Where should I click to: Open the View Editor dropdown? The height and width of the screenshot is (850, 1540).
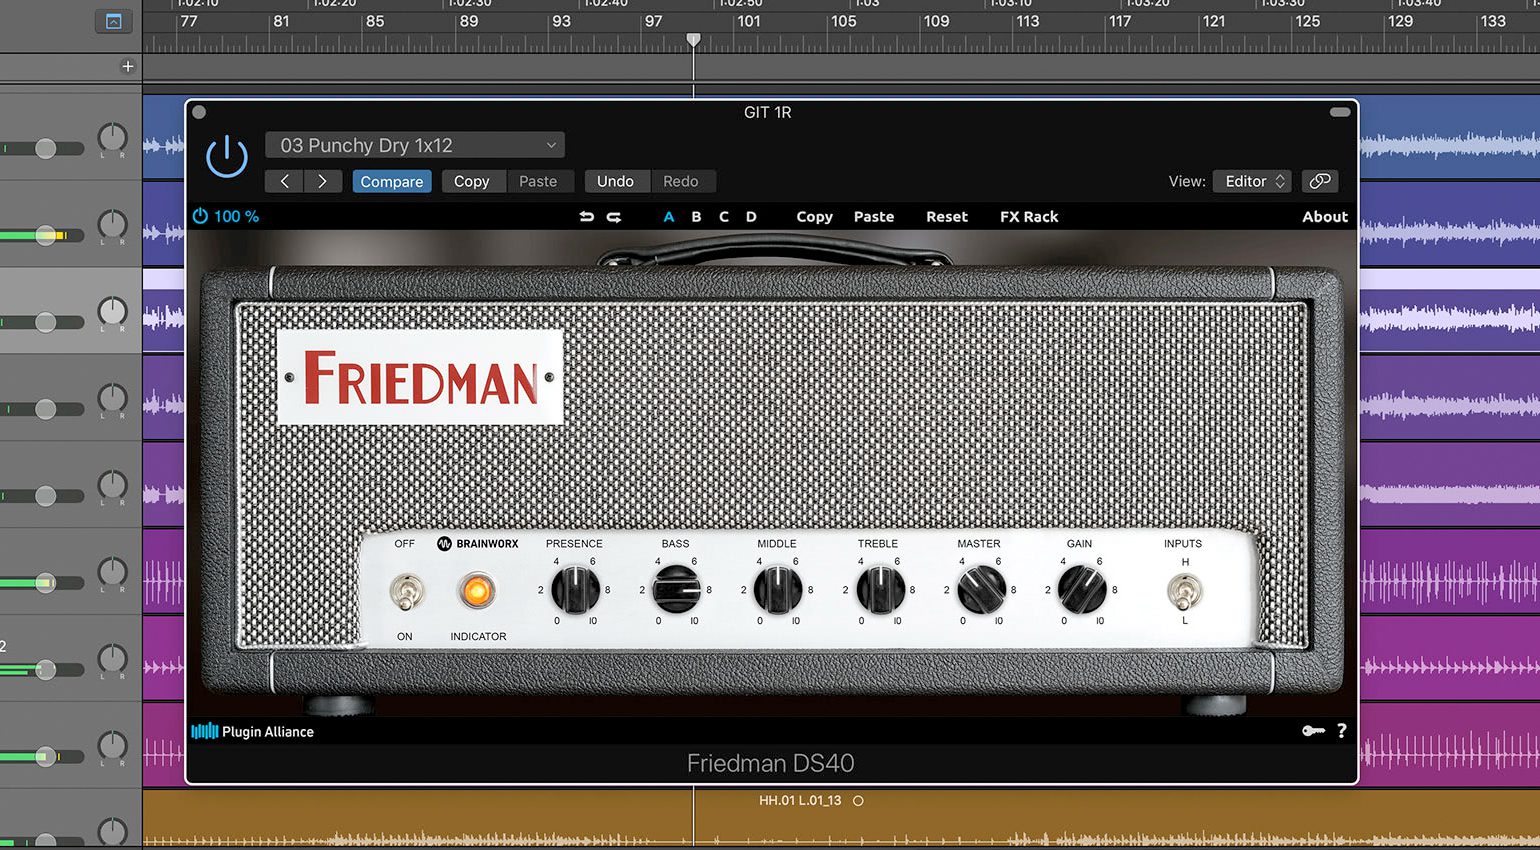pyautogui.click(x=1252, y=181)
